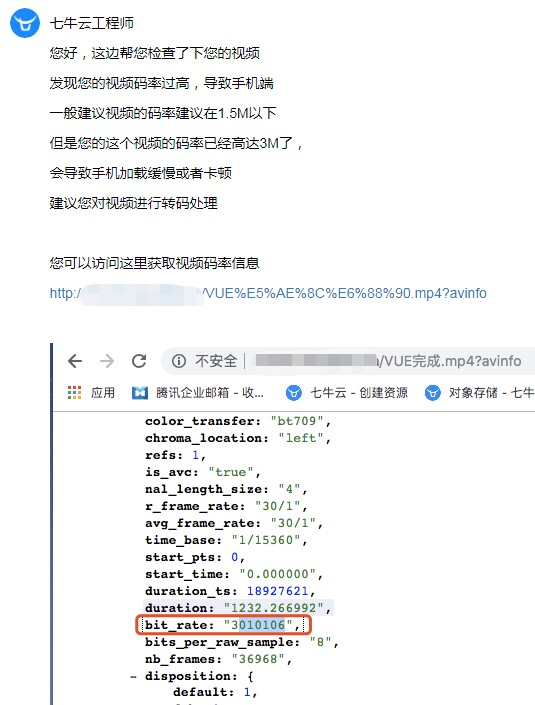Click the r_frame_rate "30/1" line
Viewport: 535px width, 705px height.
226,506
